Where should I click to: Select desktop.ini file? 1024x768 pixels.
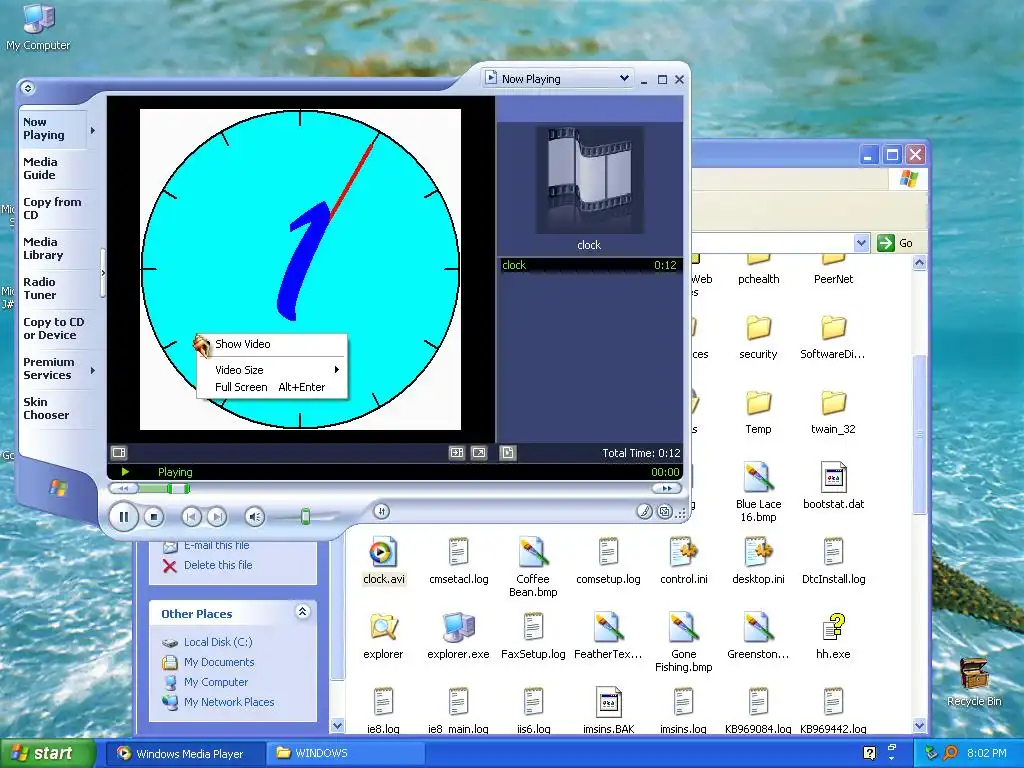click(x=758, y=562)
